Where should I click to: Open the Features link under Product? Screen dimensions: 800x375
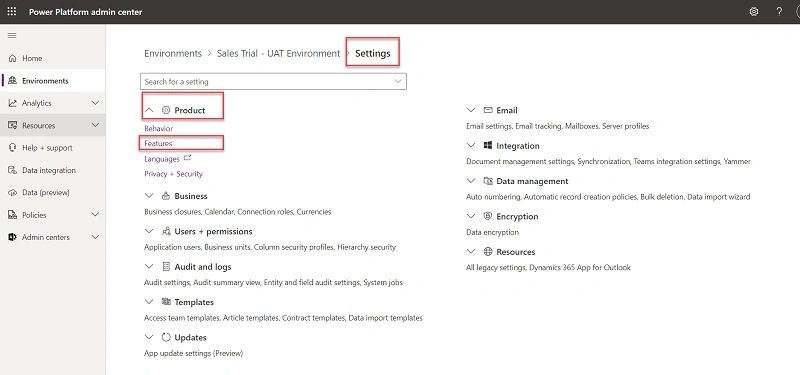point(158,143)
